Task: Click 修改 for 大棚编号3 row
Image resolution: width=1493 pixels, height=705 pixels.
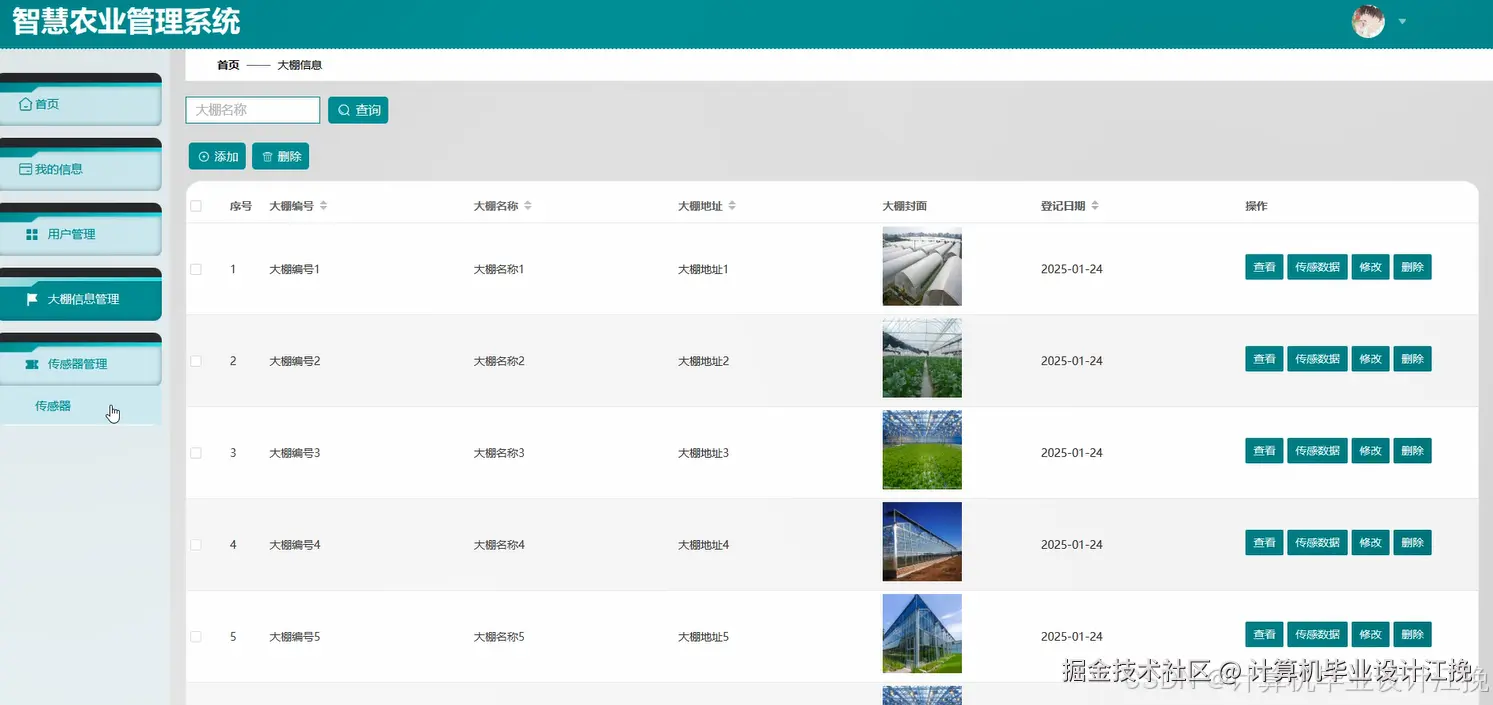Action: (1370, 451)
